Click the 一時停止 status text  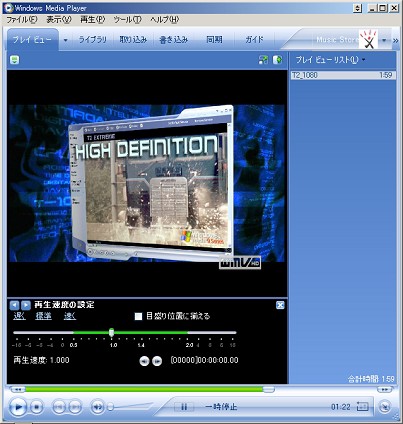click(221, 407)
